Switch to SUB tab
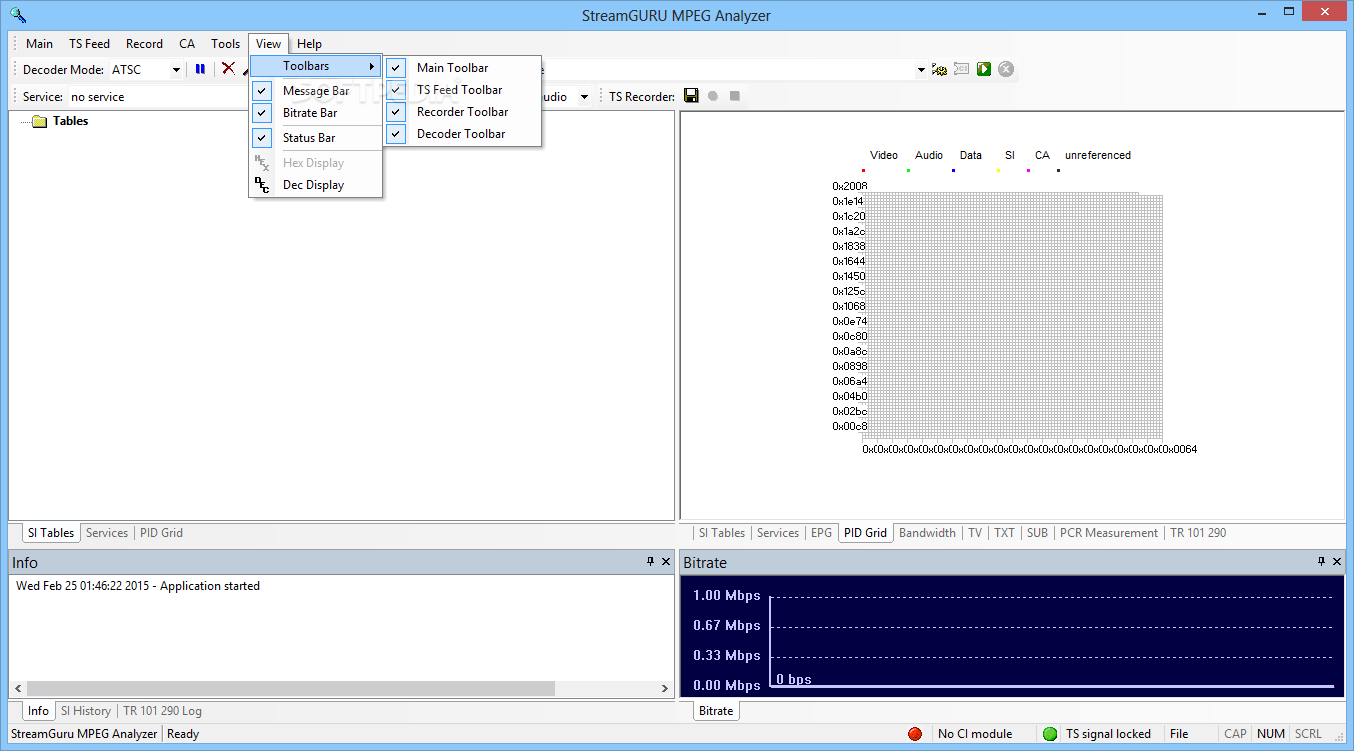Image resolution: width=1354 pixels, height=751 pixels. [x=1037, y=533]
